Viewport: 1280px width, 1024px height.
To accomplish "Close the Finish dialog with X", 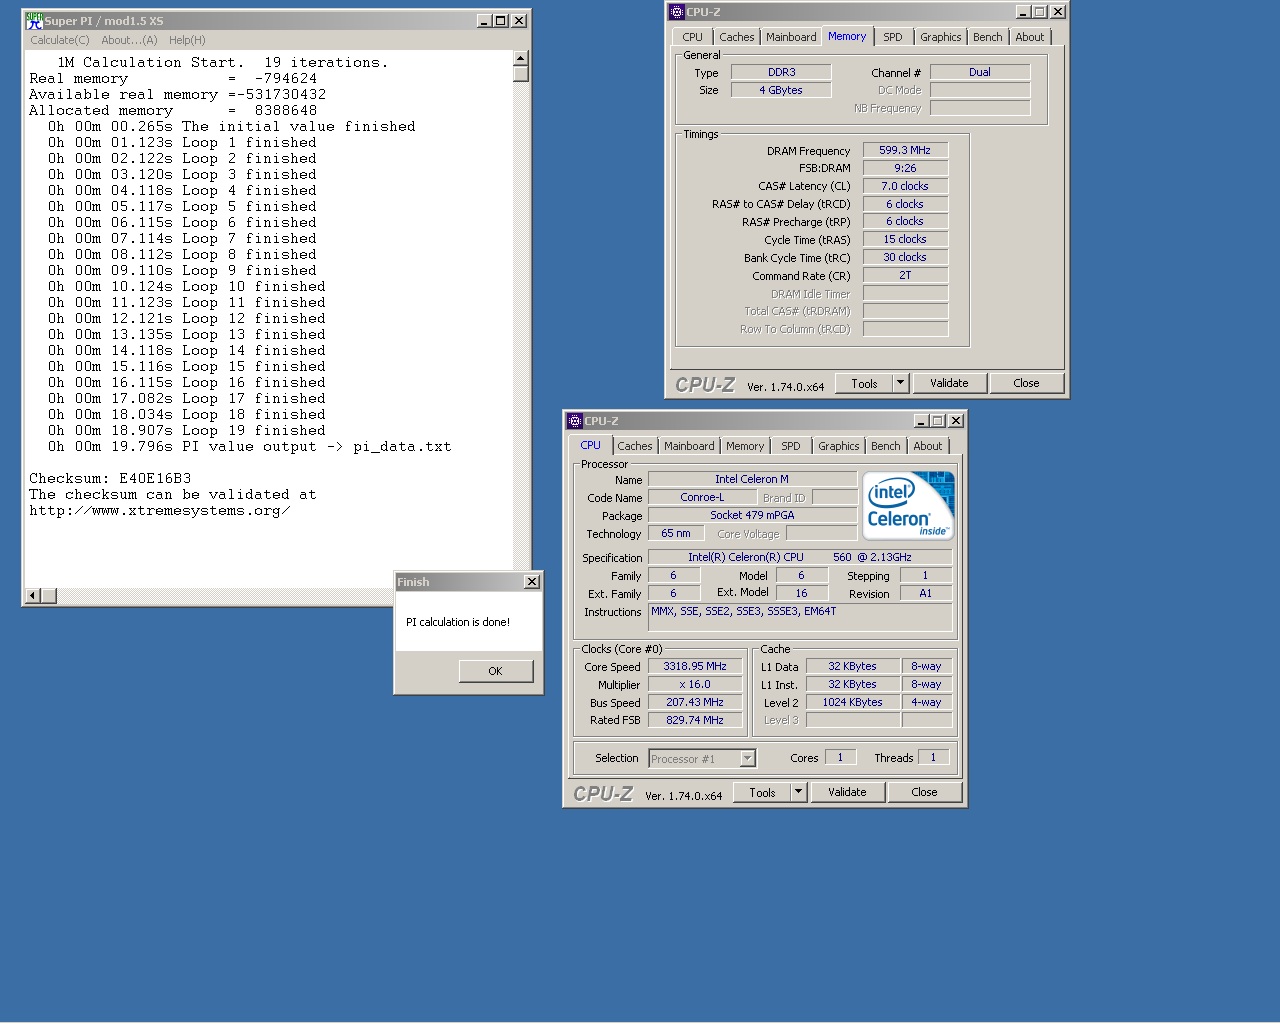I will (532, 582).
